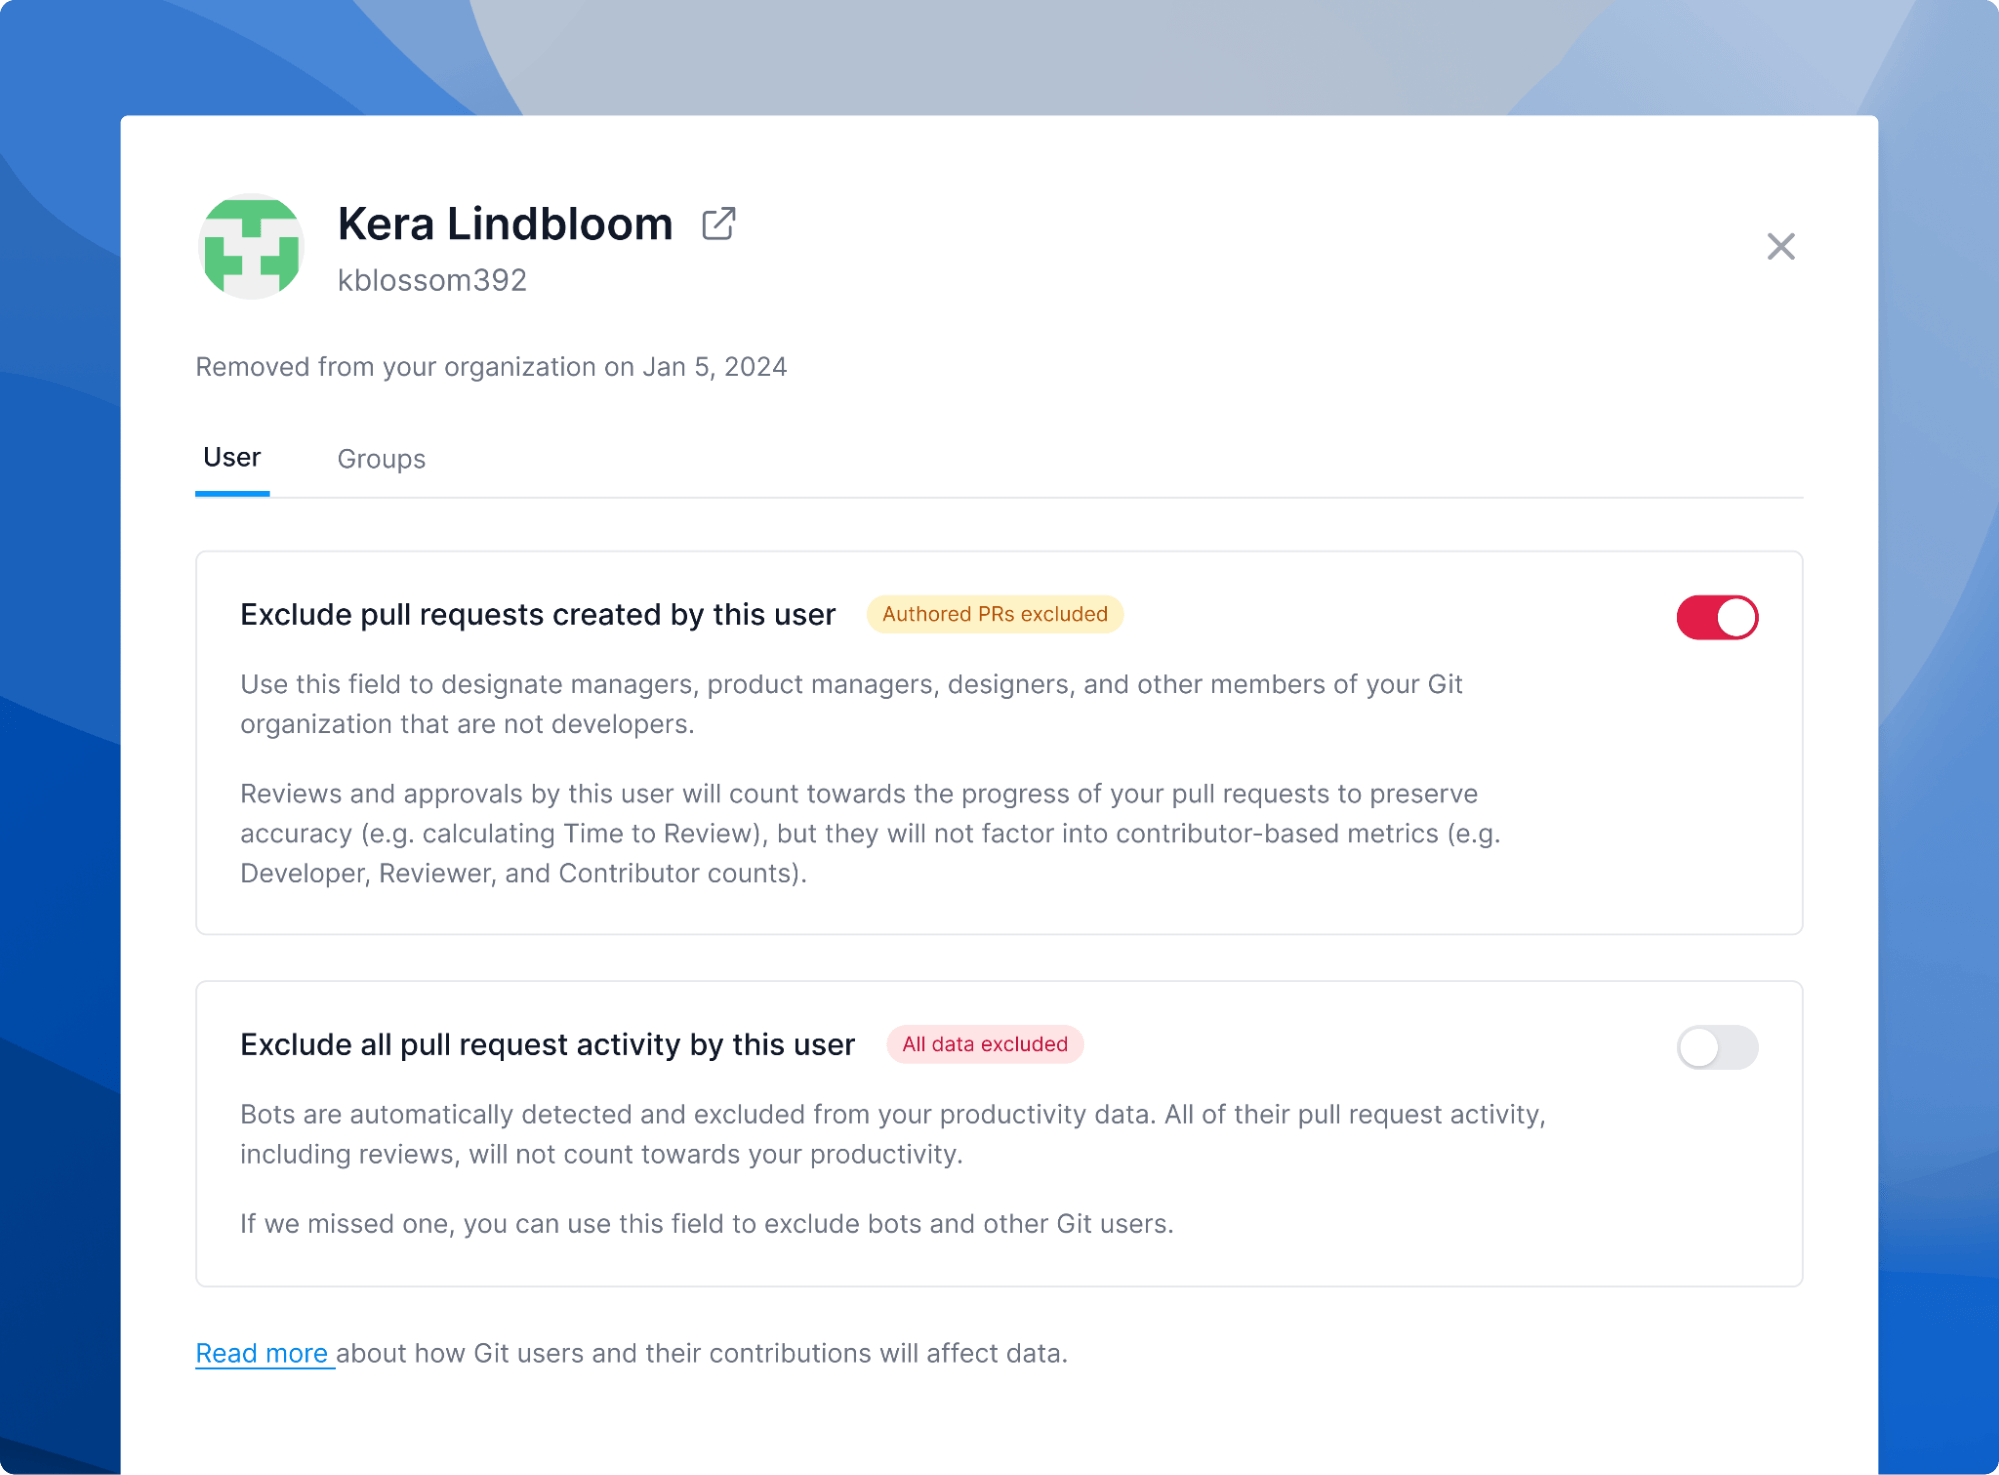Open Kera Lindbloom's profile via external link icon
This screenshot has height=1475, width=1999.
coord(718,224)
